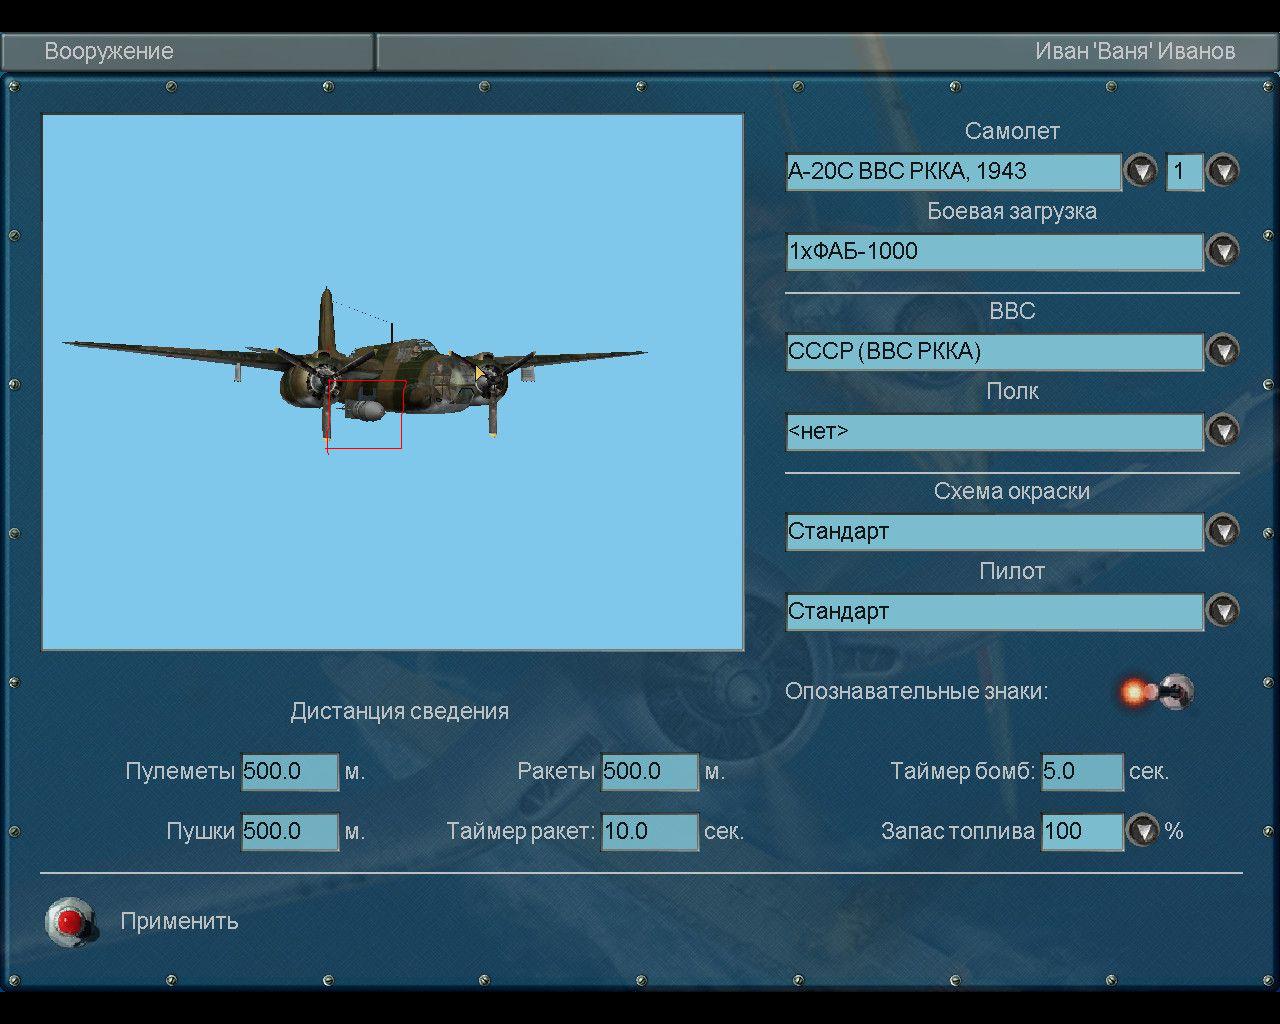Expand the Боевая загрузка loadout dropdown
This screenshot has height=1024, width=1280.
1222,251
